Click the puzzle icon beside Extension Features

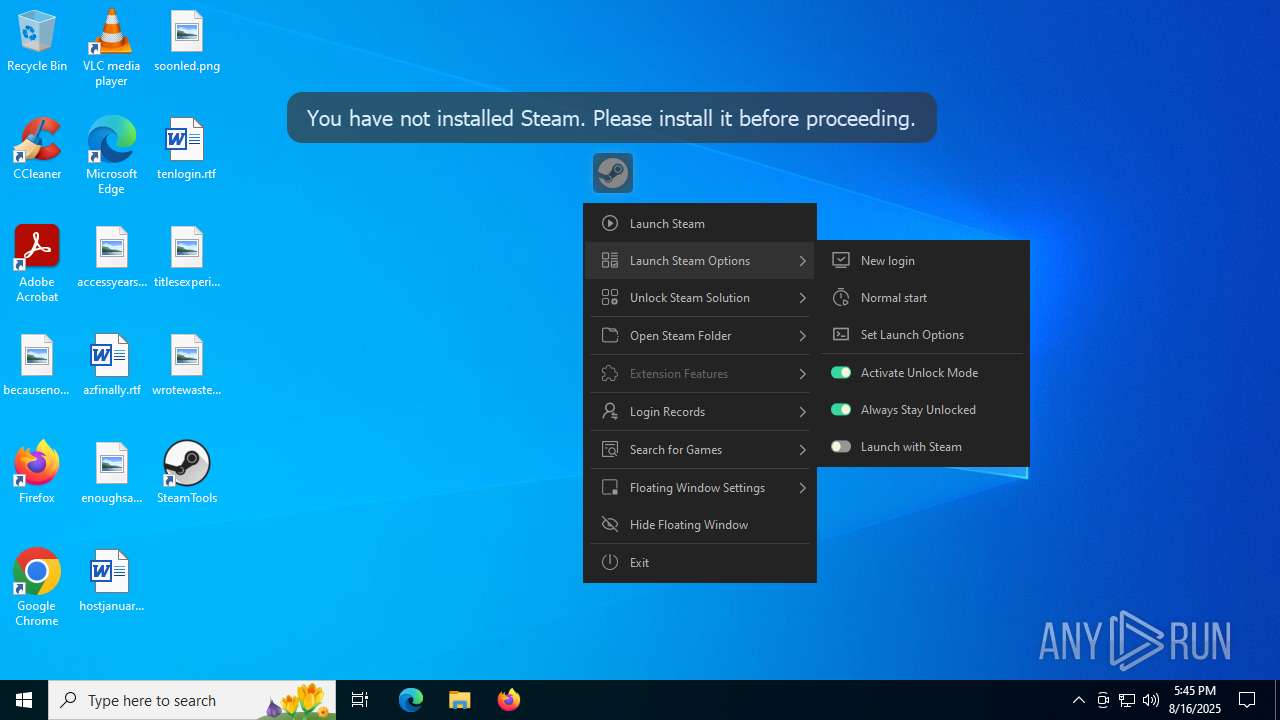(610, 373)
